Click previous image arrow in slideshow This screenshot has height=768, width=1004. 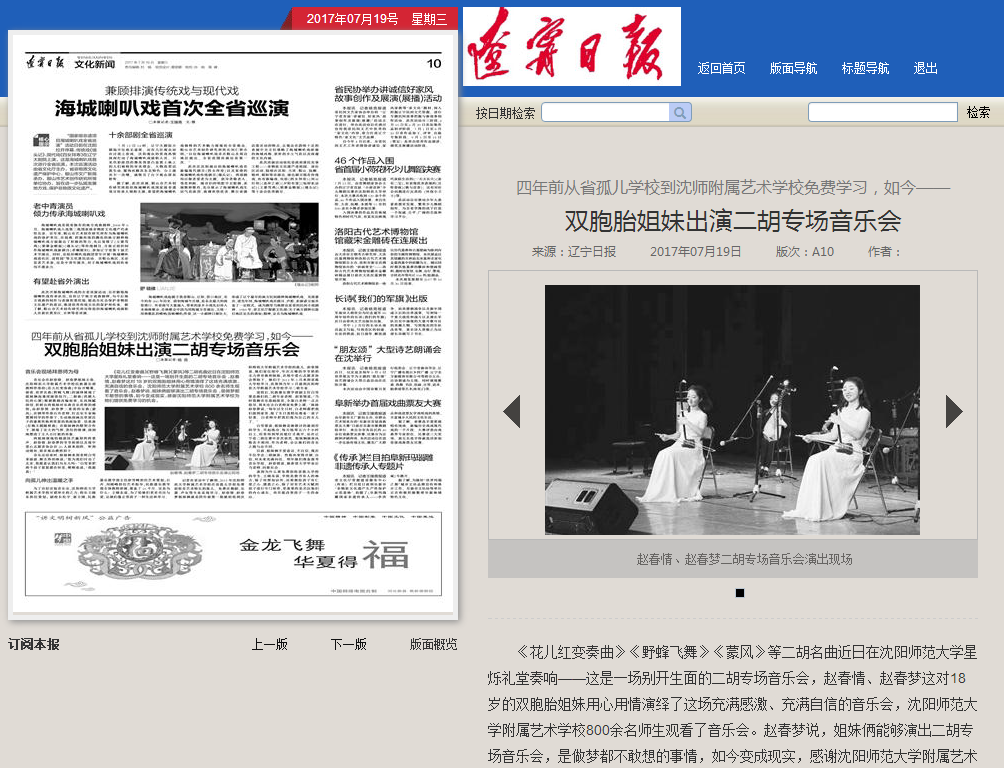click(511, 411)
